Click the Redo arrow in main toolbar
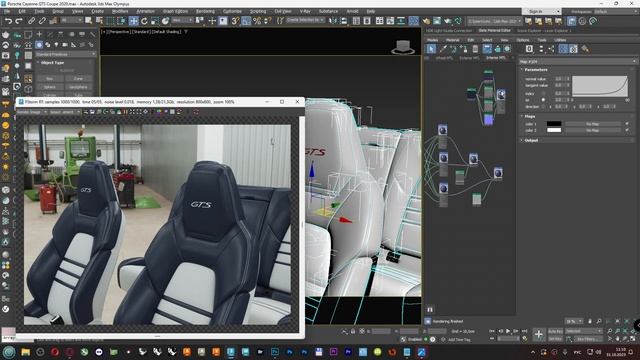This screenshot has height=360, width=640. click(x=19, y=20)
